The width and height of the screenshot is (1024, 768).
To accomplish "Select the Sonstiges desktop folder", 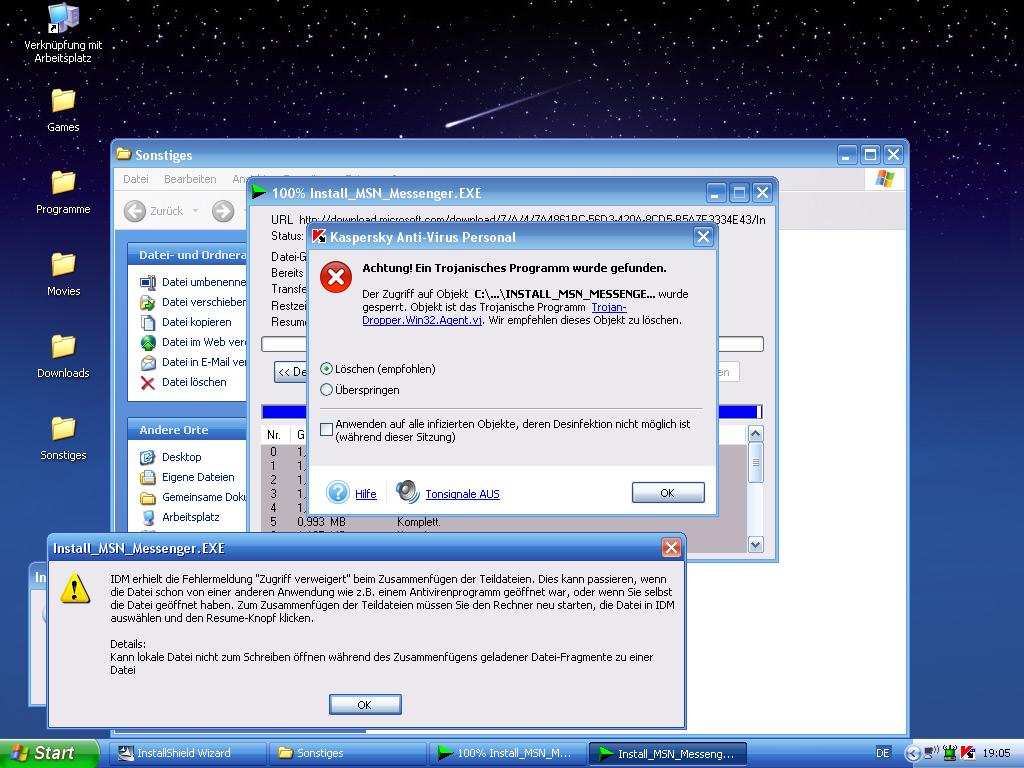I will pyautogui.click(x=63, y=438).
